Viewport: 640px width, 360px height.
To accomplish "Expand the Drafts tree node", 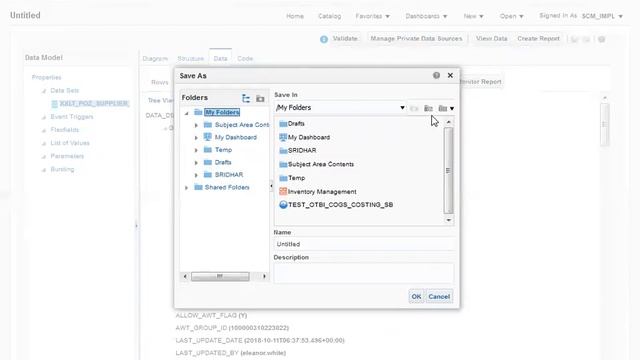I will pyautogui.click(x=196, y=163).
